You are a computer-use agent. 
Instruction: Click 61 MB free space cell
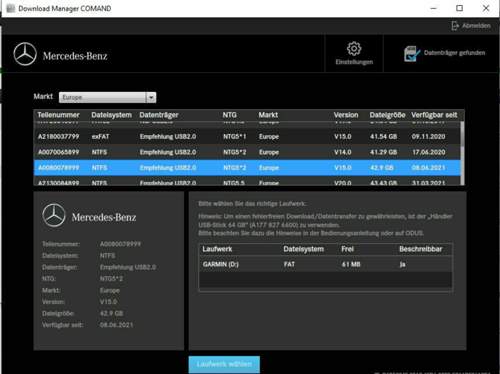click(351, 264)
